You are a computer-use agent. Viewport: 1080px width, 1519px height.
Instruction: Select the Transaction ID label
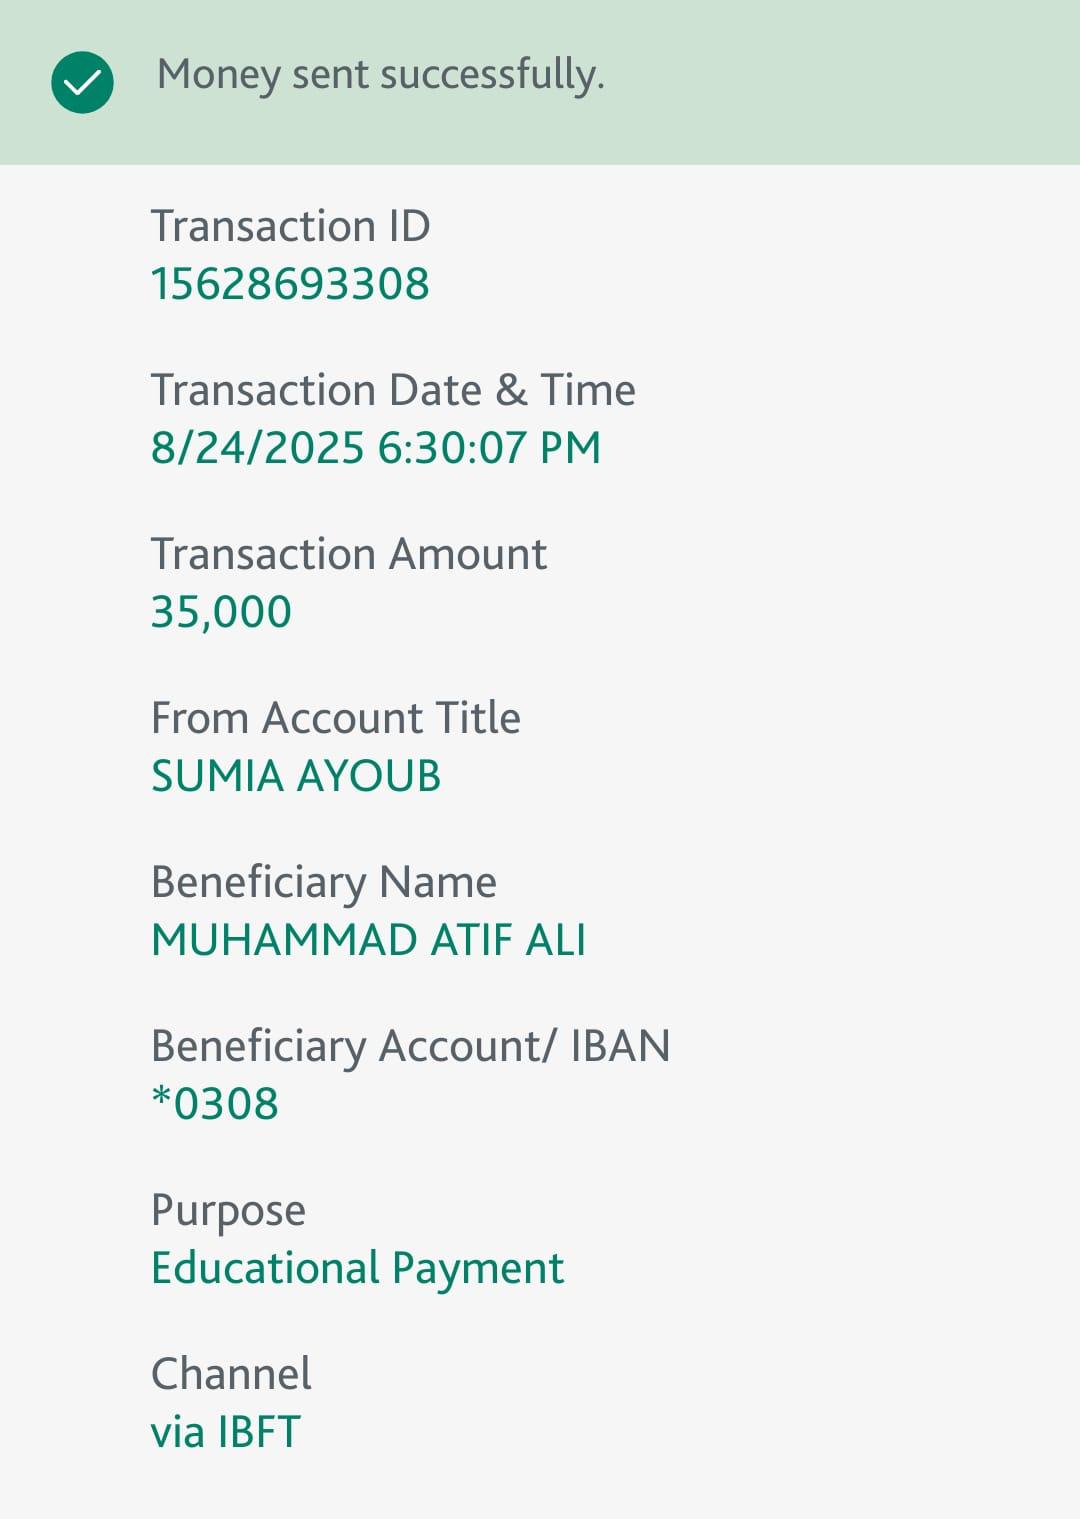coord(290,226)
